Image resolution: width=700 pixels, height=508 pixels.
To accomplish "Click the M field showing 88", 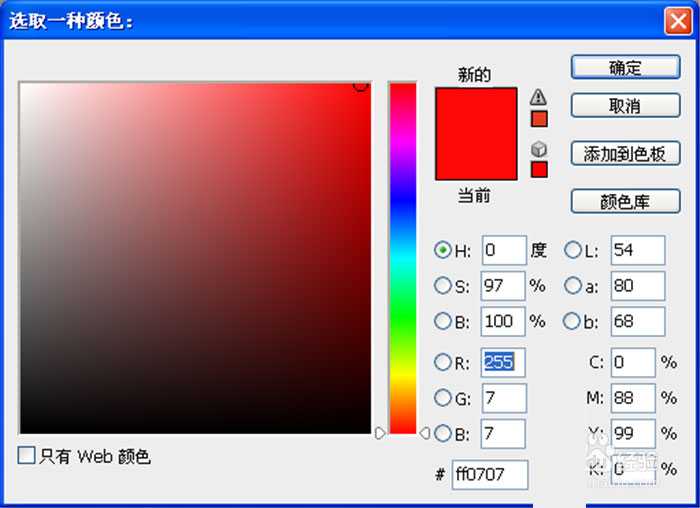I will click(x=633, y=398).
